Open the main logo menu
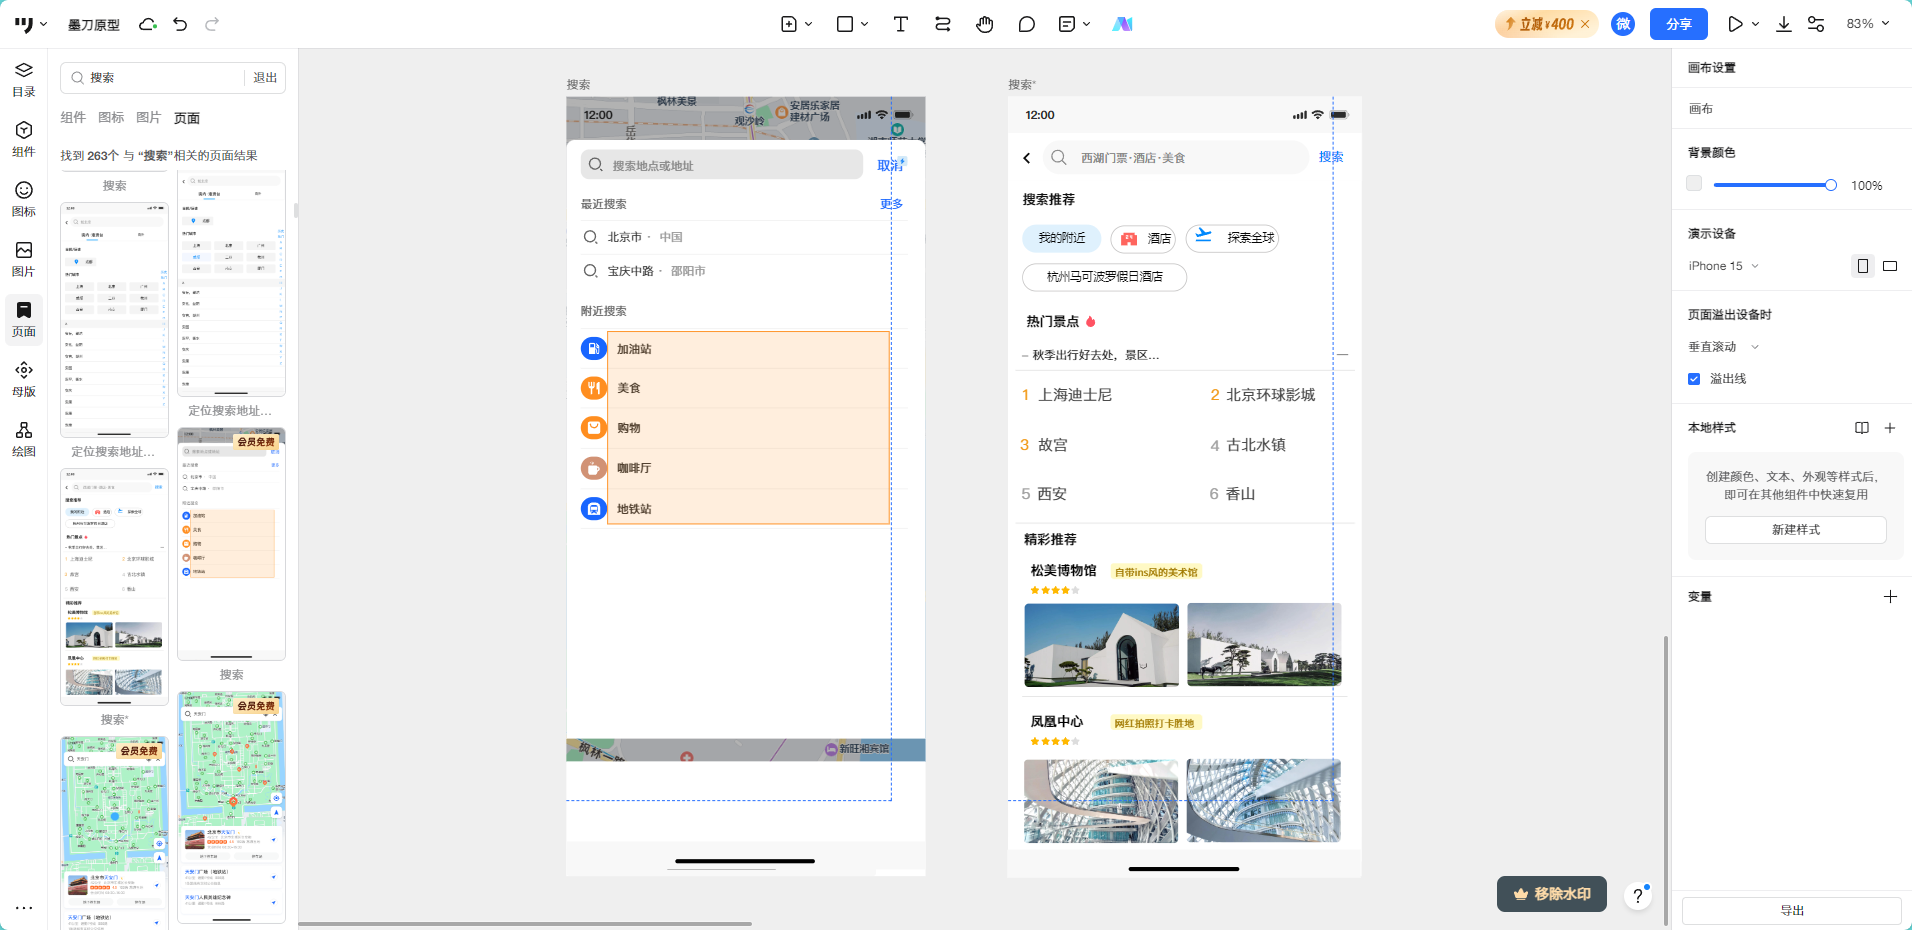1912x930 pixels. tap(24, 24)
